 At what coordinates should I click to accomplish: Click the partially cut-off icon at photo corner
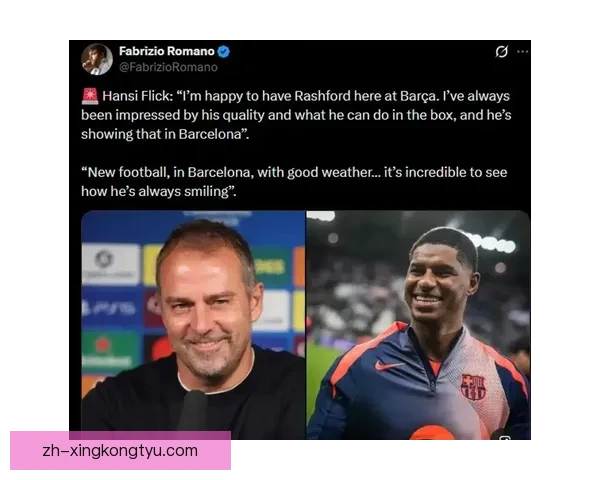[x=505, y=437]
